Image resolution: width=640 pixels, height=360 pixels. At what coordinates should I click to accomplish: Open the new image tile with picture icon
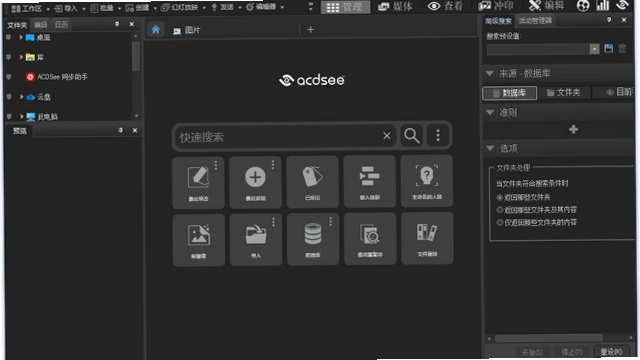(199, 240)
